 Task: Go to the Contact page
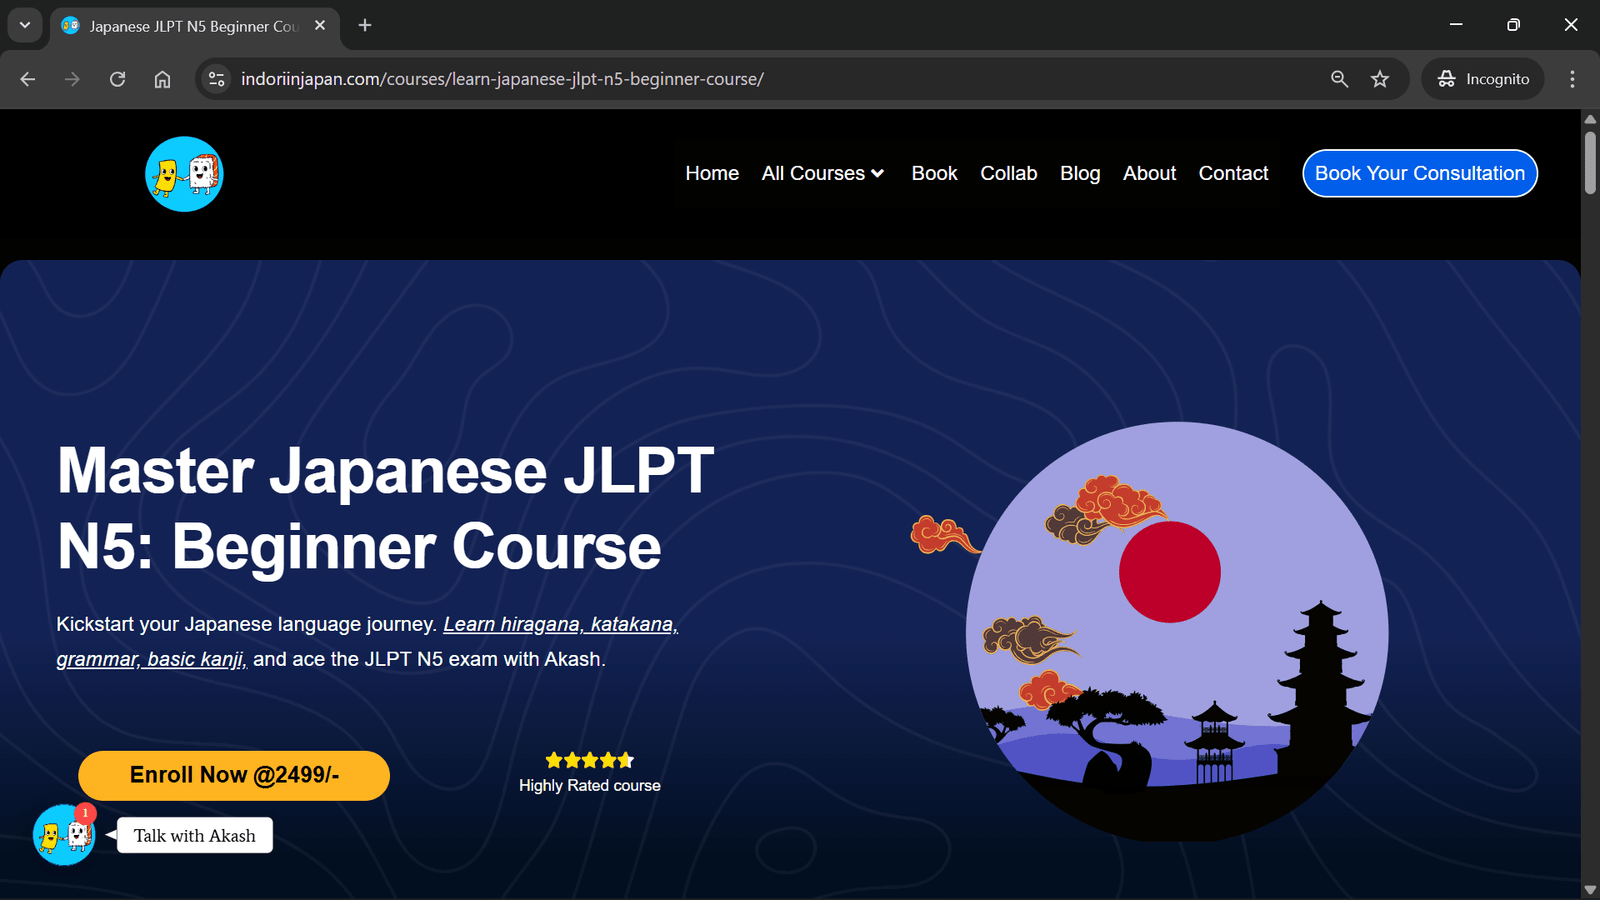1233,173
